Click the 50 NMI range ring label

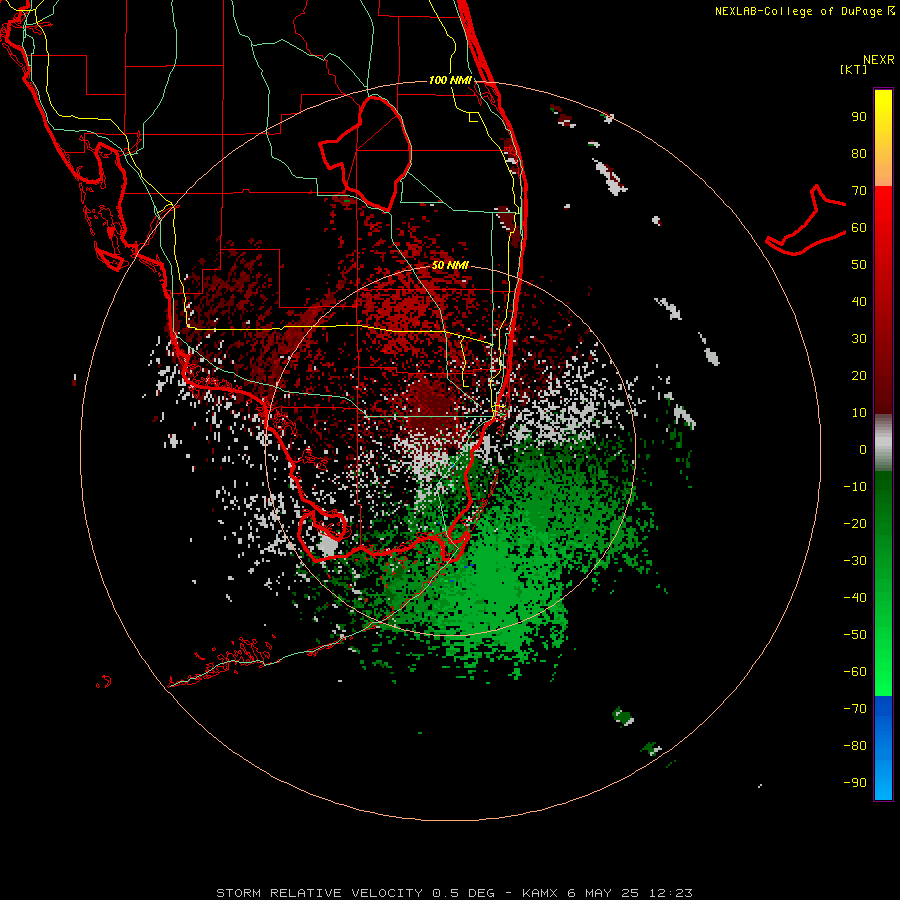point(450,265)
